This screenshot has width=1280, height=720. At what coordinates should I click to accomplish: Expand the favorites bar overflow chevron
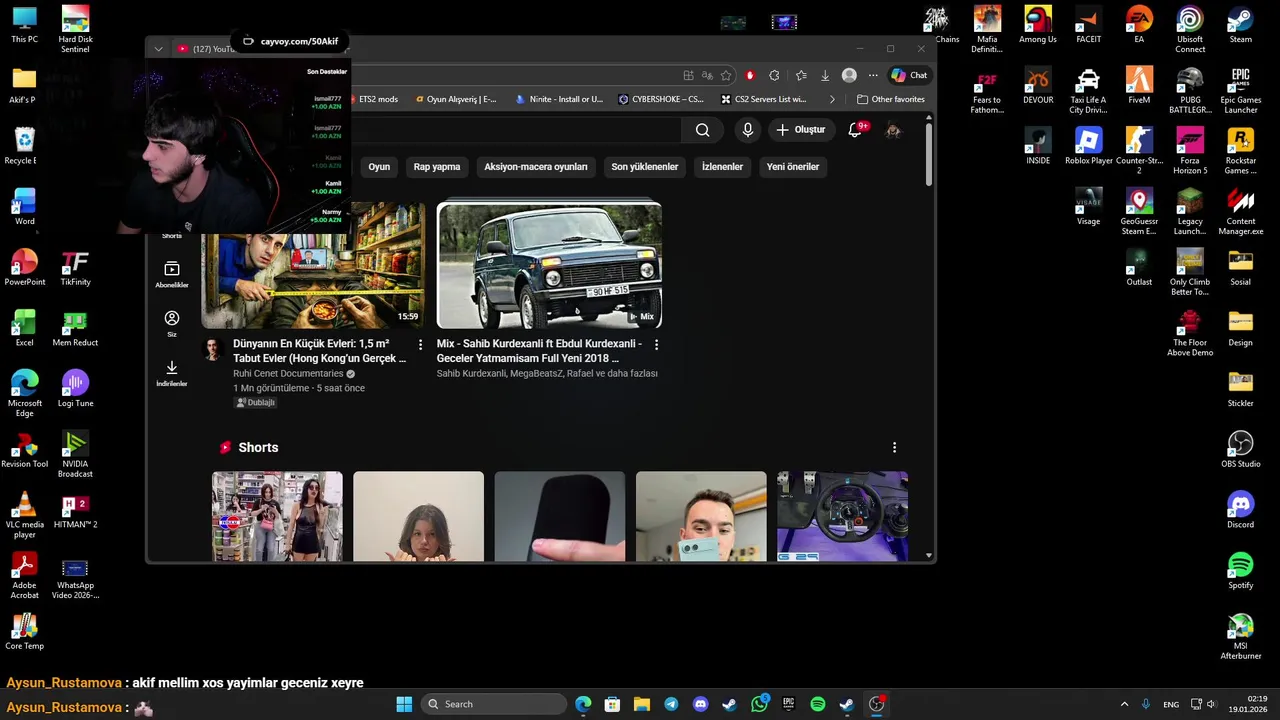pos(832,99)
